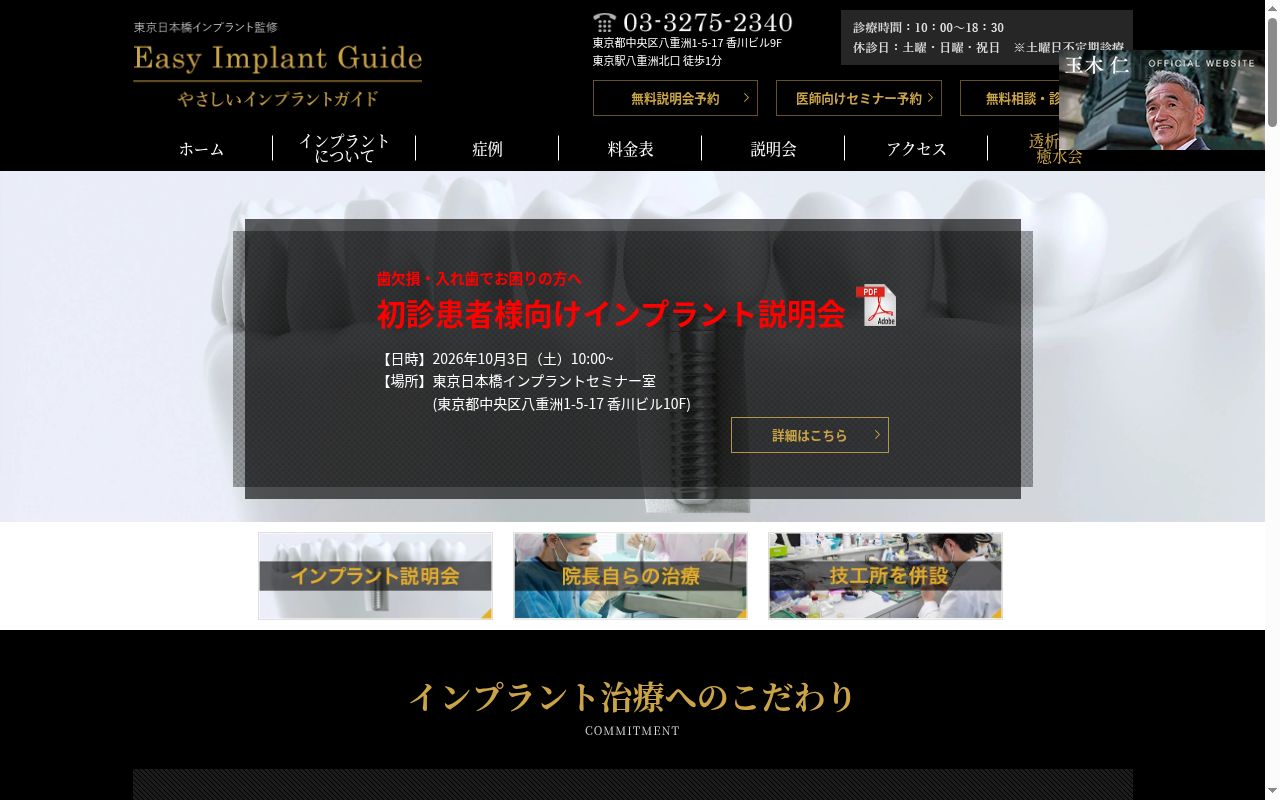Click 初診患者様向けインプラント説明会 heading
This screenshot has height=800, width=1280.
tap(611, 314)
